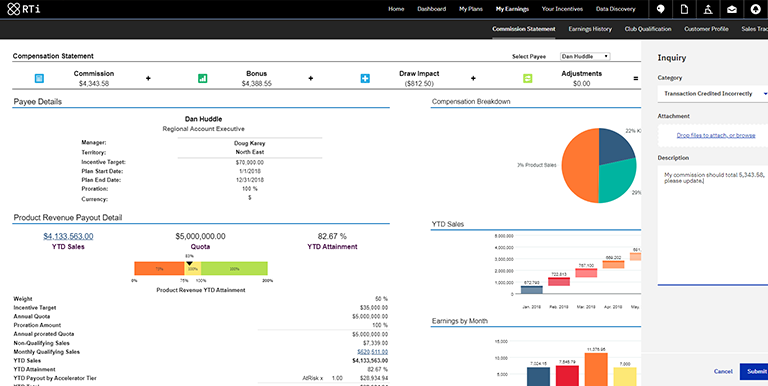768x386 pixels.
Task: Open the Dashboard menu item
Action: [x=432, y=9]
